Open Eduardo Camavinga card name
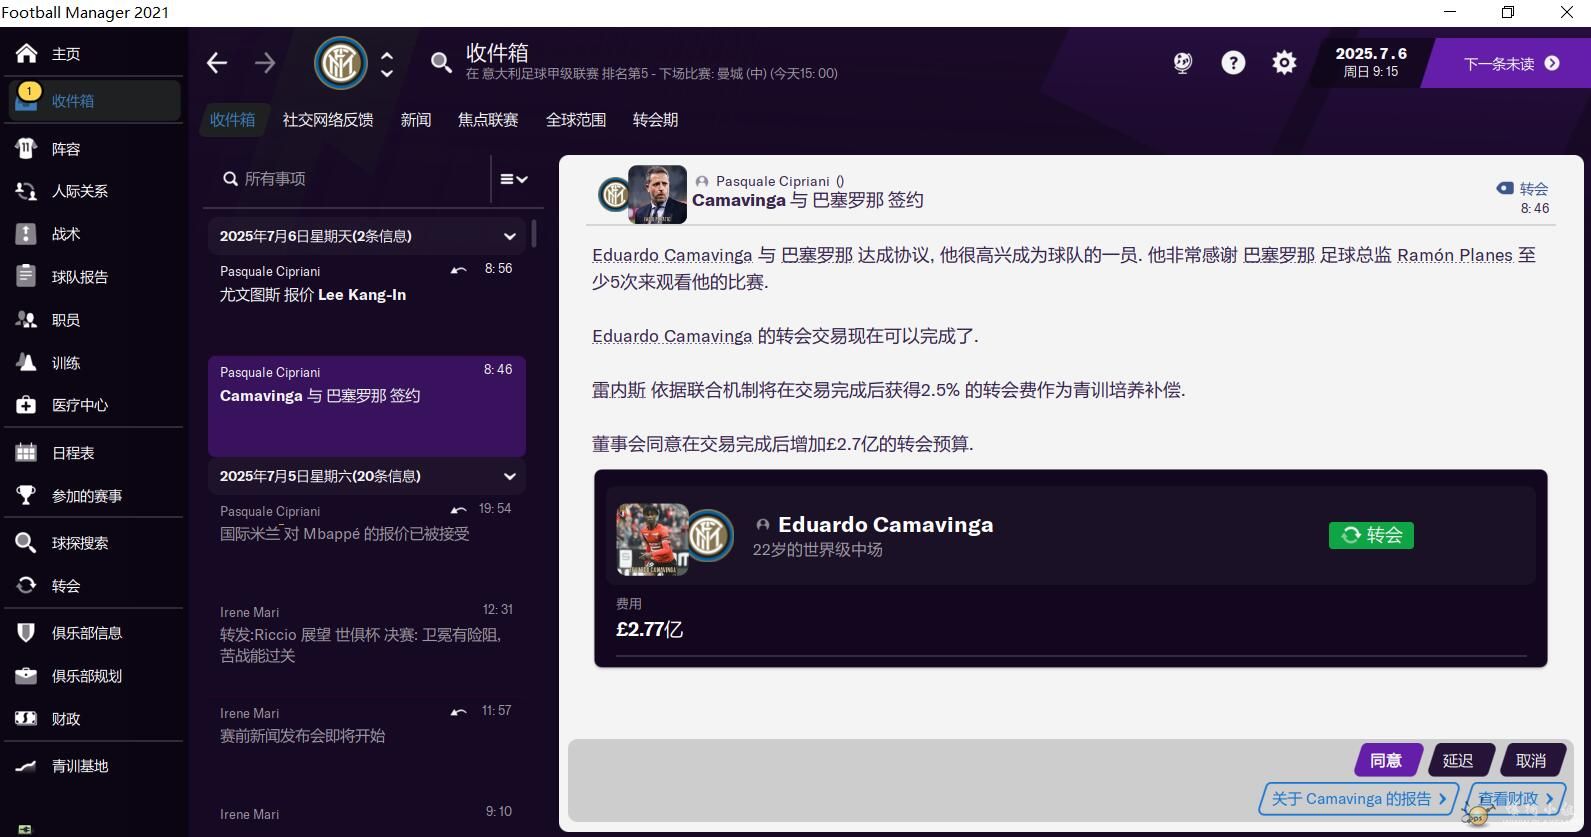The width and height of the screenshot is (1591, 837). 886,524
